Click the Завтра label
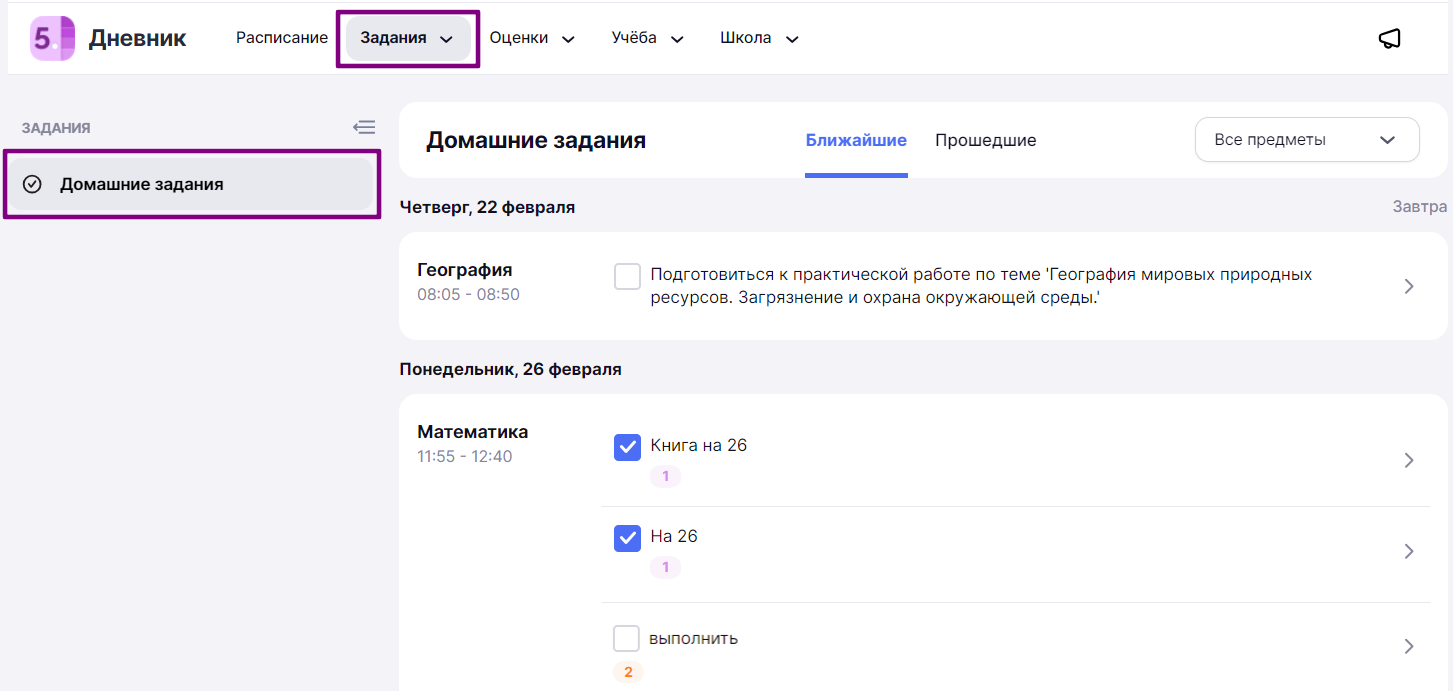The height and width of the screenshot is (691, 1453). [1420, 207]
